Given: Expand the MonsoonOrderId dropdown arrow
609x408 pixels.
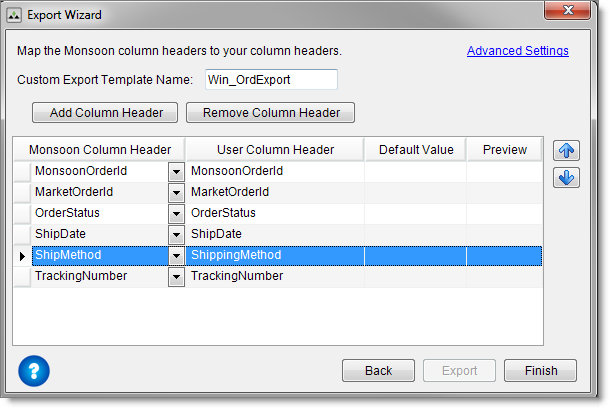Looking at the screenshot, I should pos(176,171).
